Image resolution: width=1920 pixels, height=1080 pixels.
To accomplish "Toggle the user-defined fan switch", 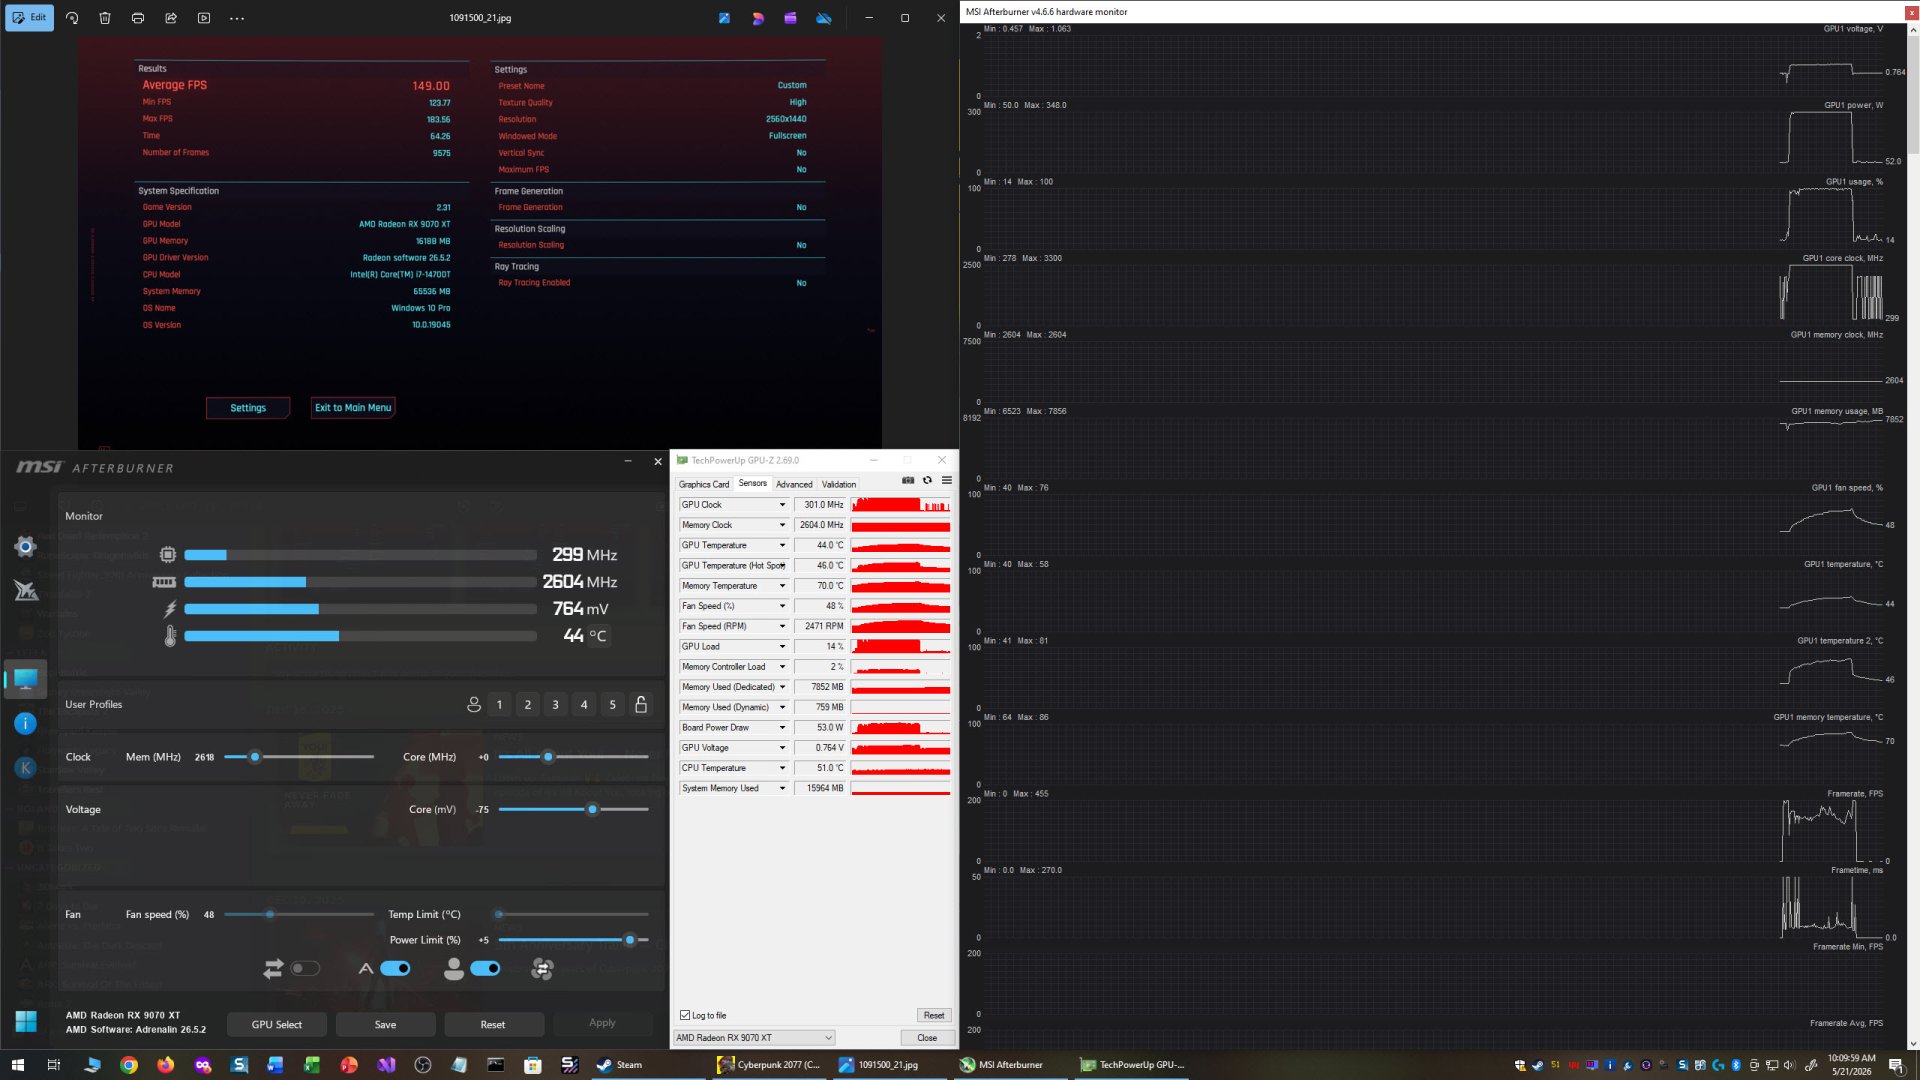I will click(485, 968).
